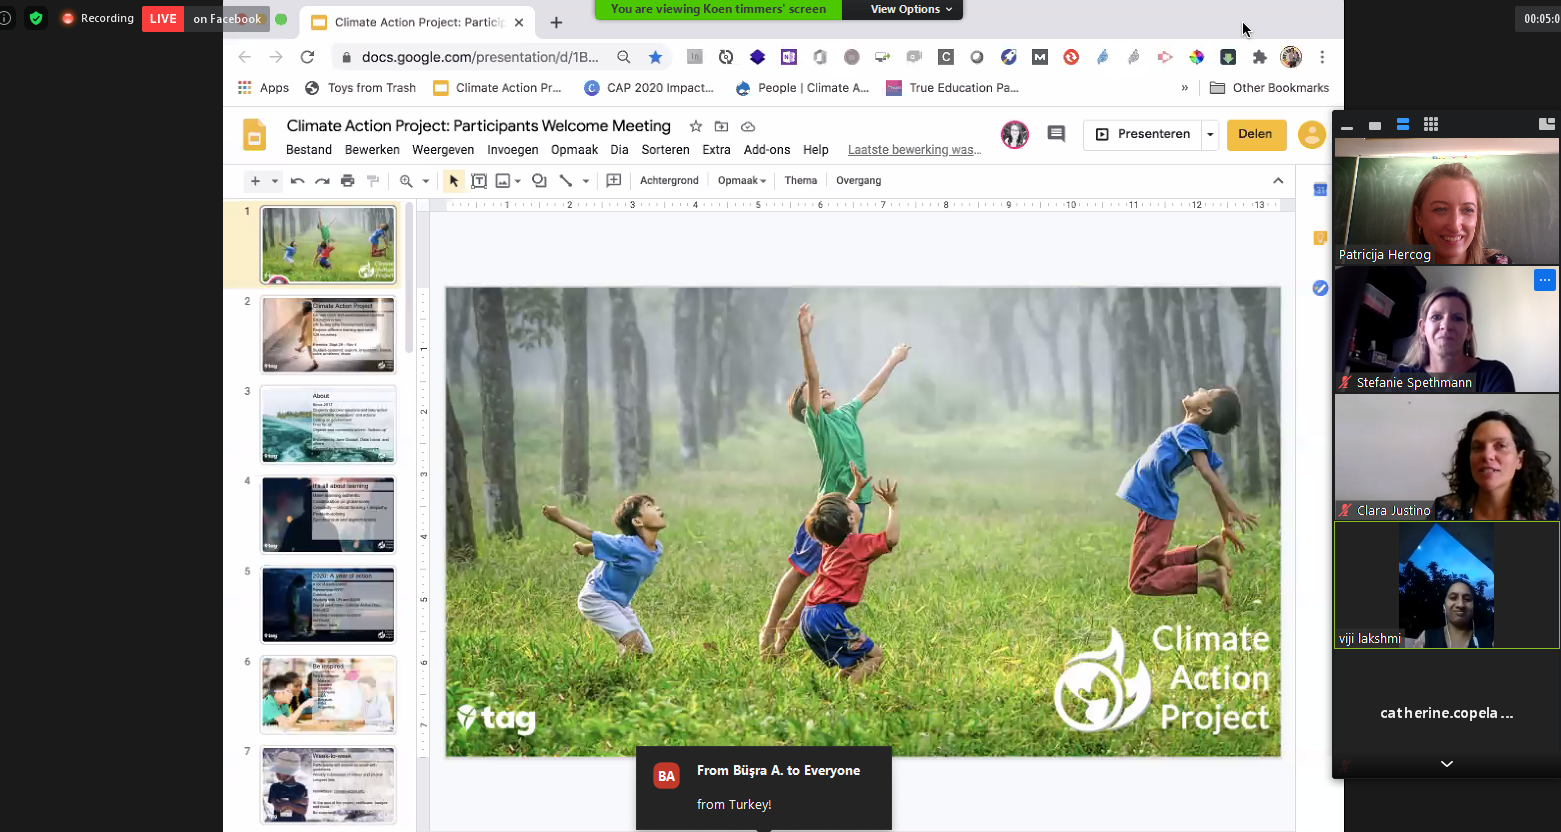Viewport: 1561px width, 832px height.
Task: Collapse the Slides toolbar with chevron
Action: click(x=1278, y=181)
